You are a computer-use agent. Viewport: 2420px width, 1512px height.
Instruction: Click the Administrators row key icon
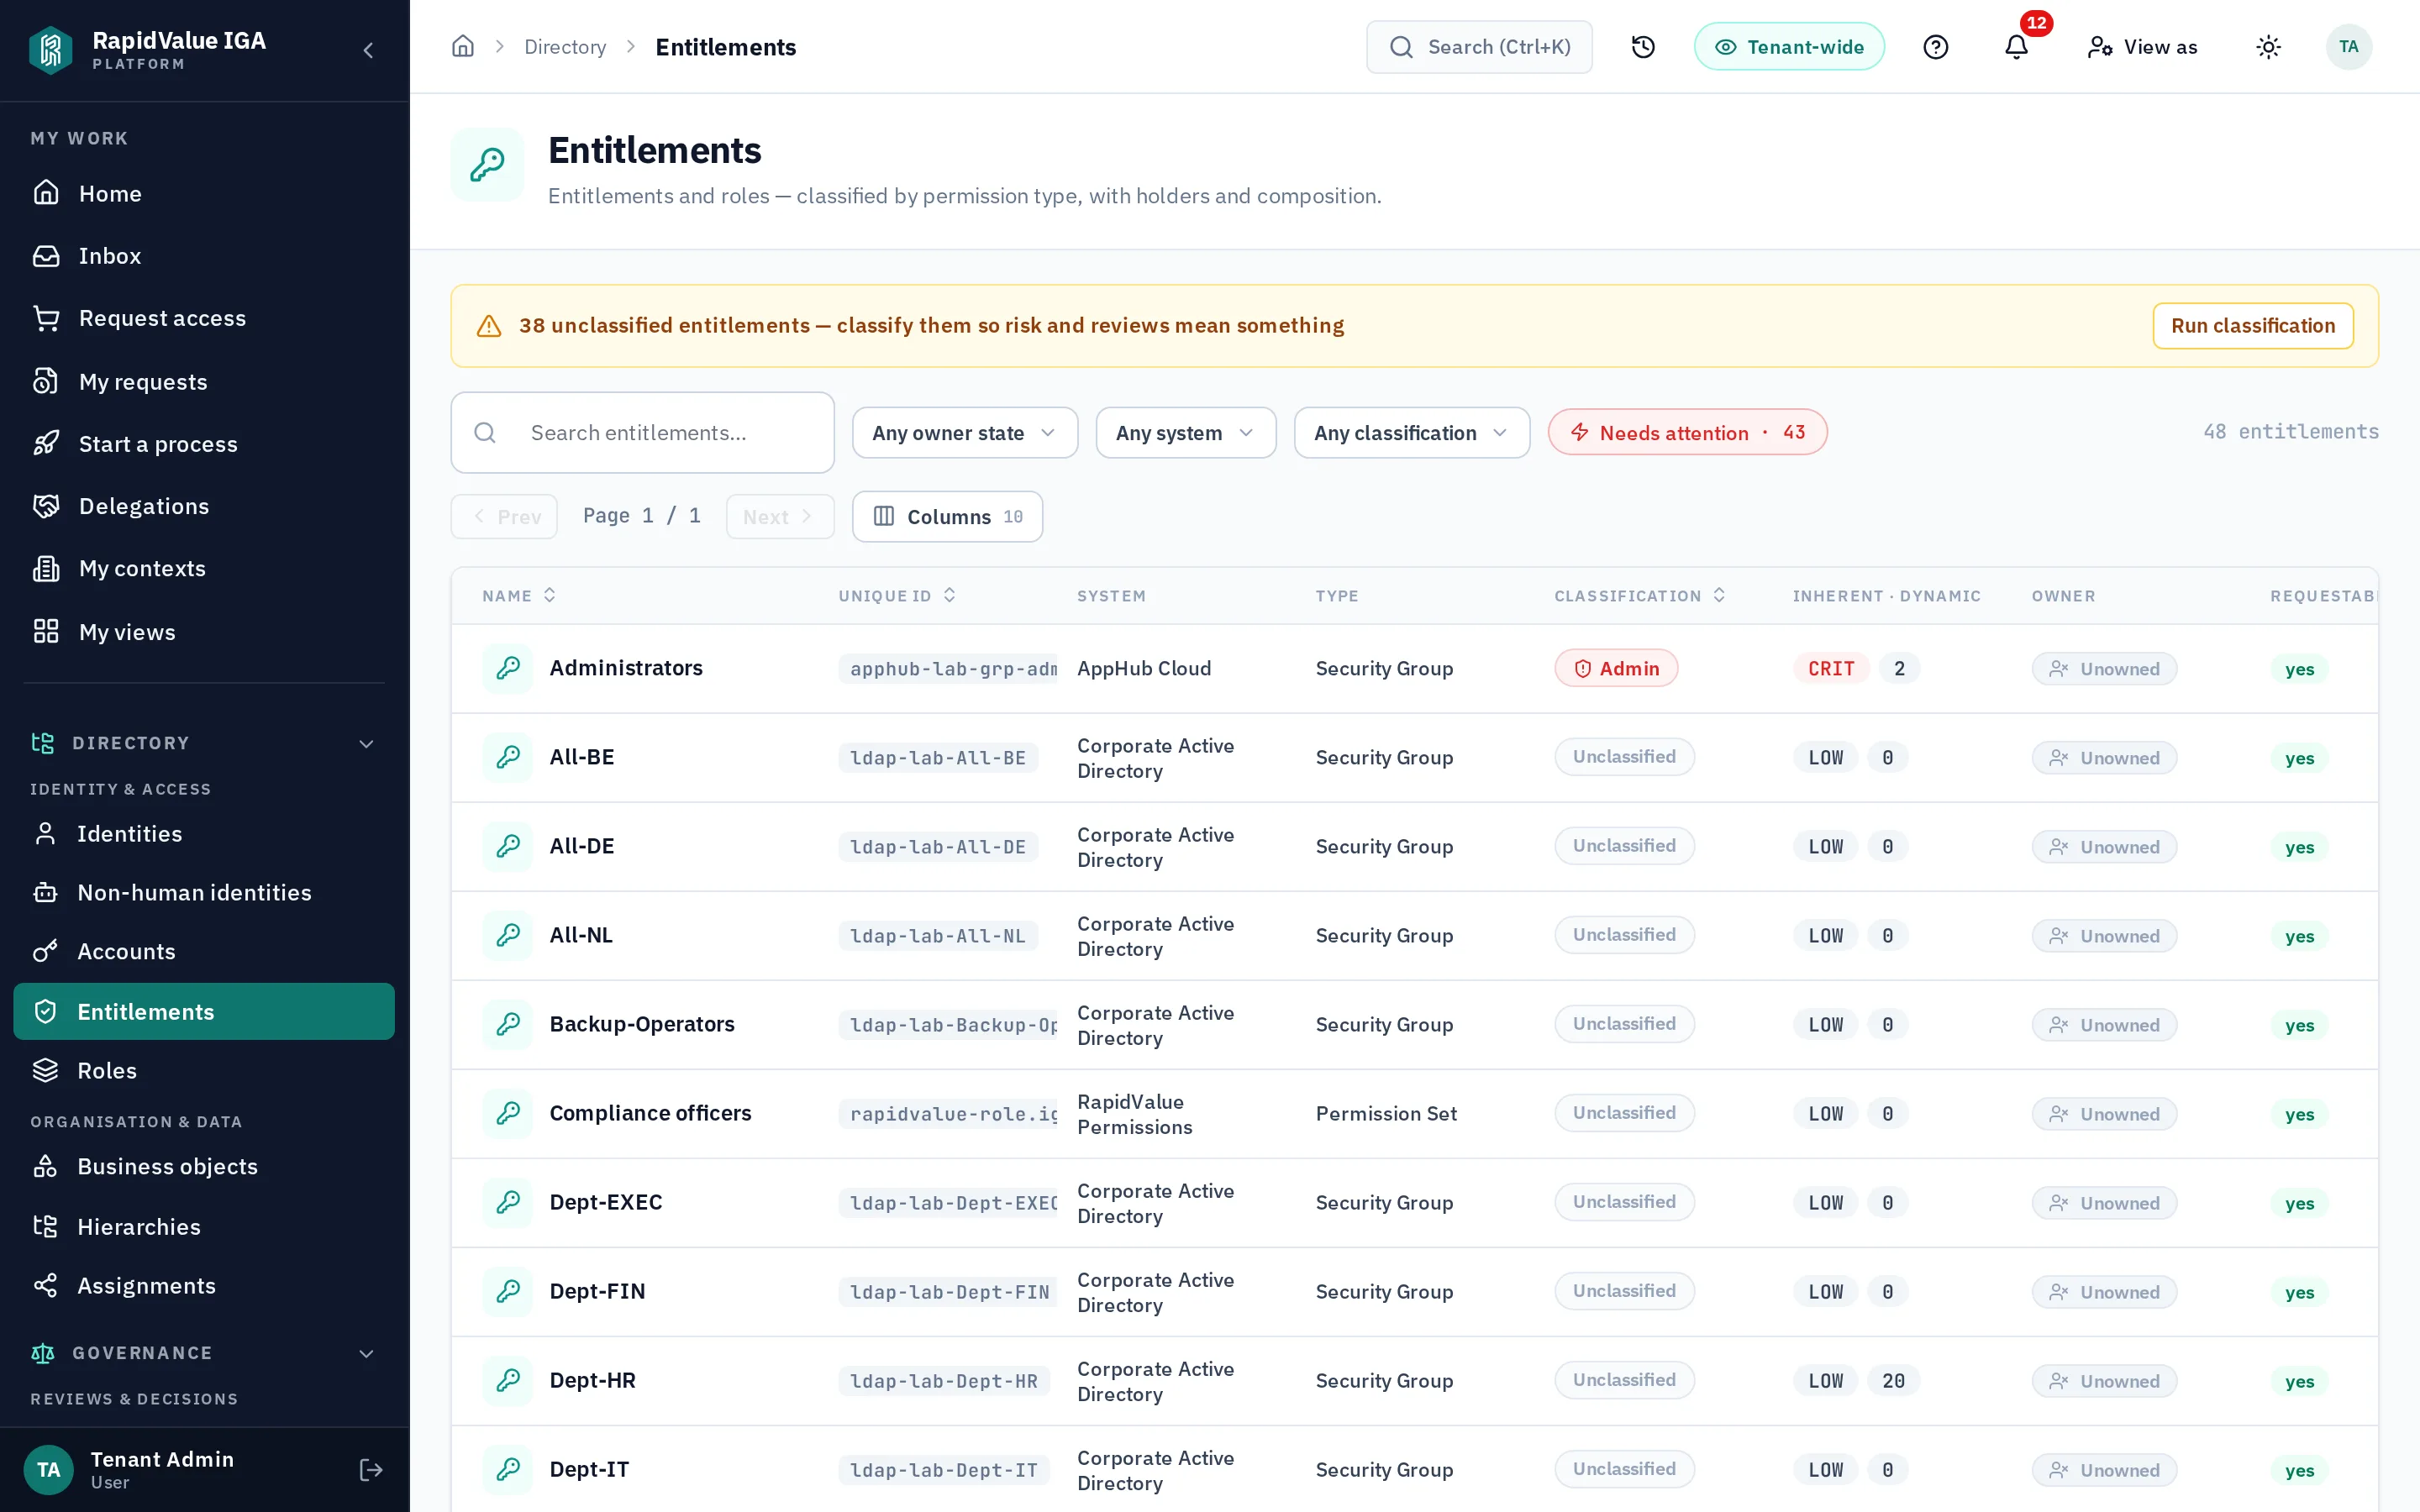[508, 668]
